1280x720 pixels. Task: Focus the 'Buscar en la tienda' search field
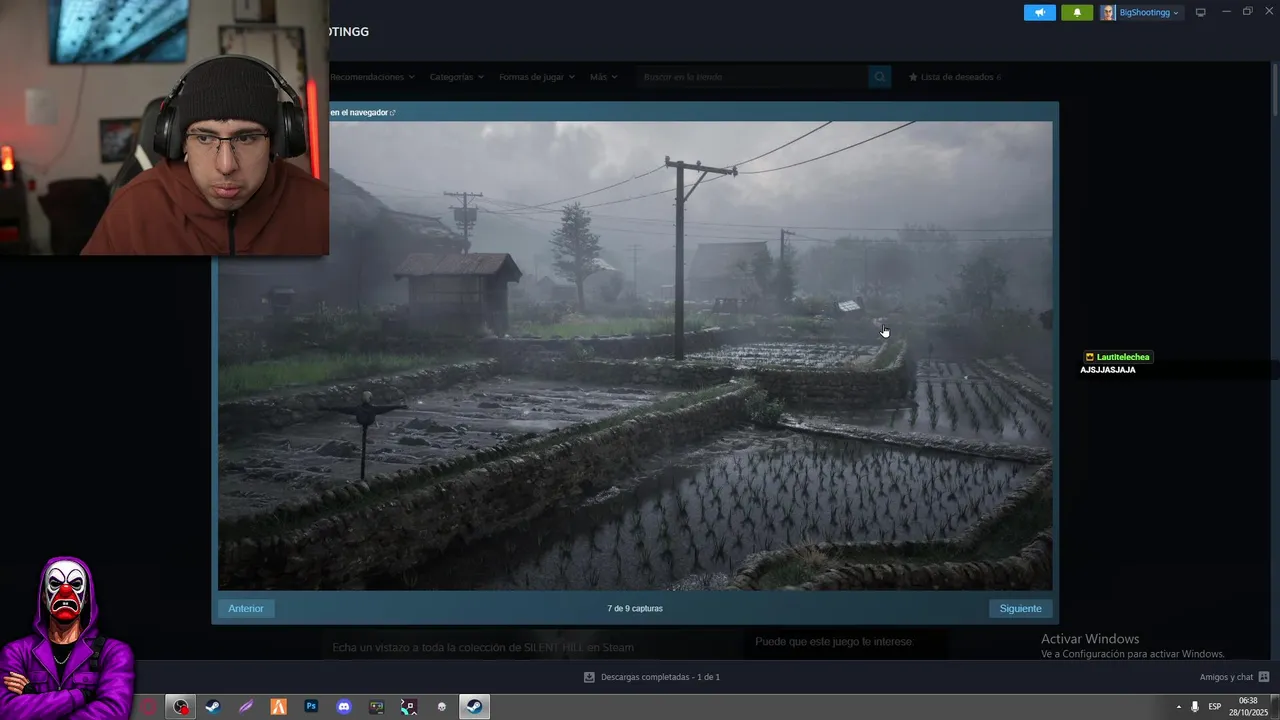click(751, 77)
